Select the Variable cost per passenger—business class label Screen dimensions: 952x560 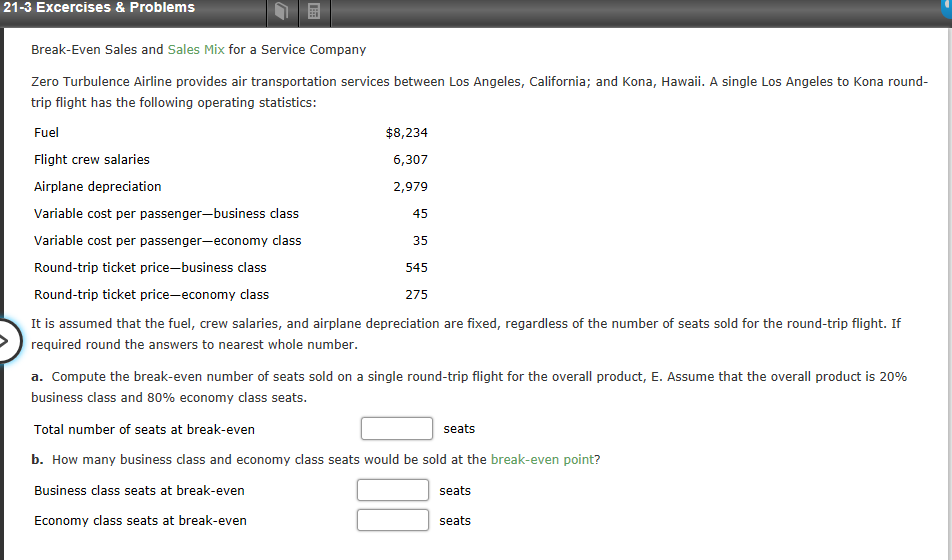pos(166,214)
